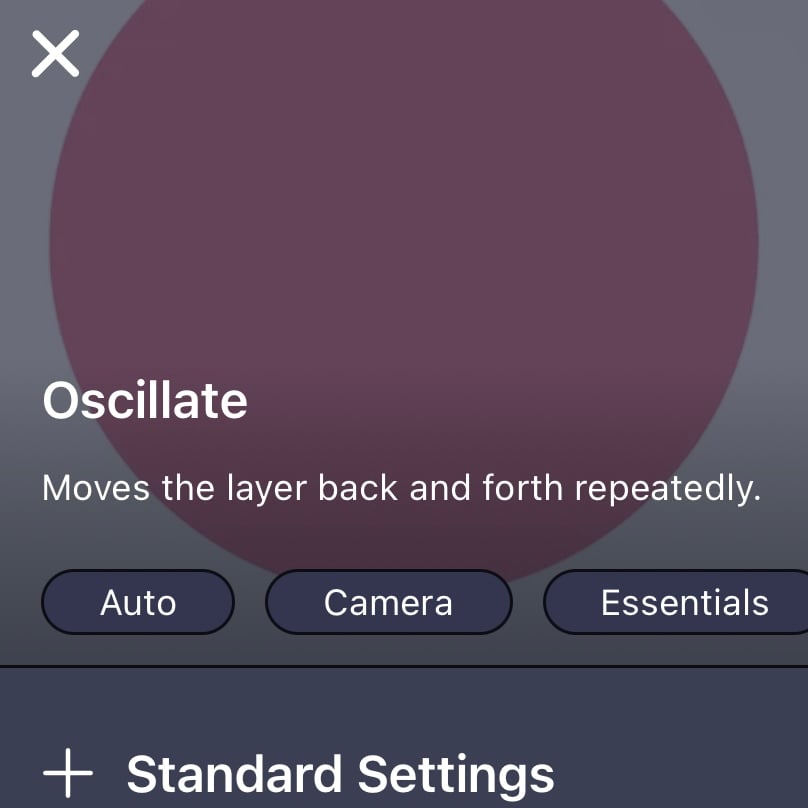Viewport: 808px width, 808px height.
Task: Tap the Standard Settings label text
Action: coord(340,775)
